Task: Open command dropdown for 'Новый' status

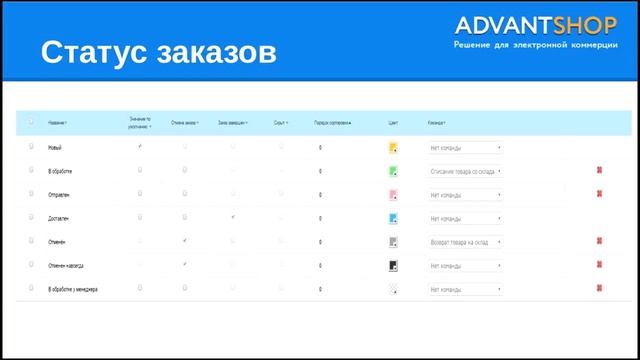Action: pos(465,148)
